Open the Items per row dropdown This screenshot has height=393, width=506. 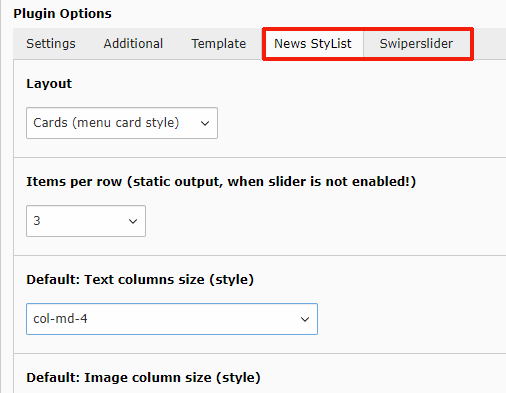coord(86,221)
